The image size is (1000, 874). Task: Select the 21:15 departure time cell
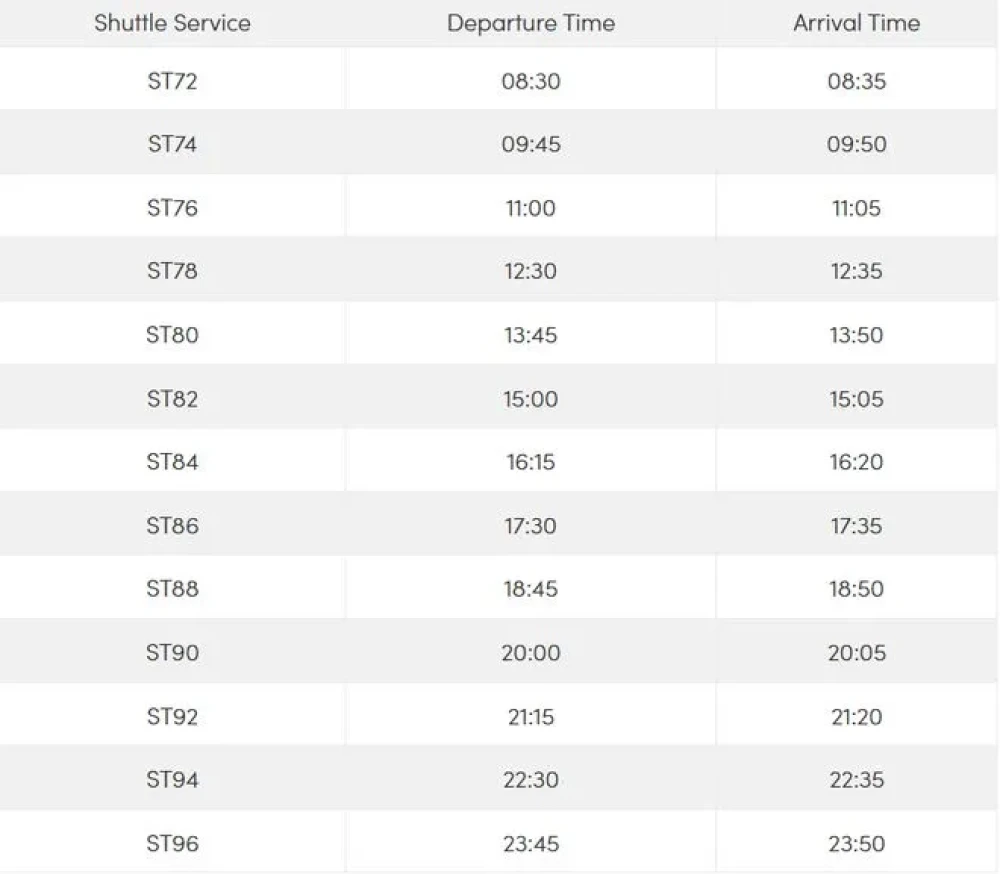(531, 717)
